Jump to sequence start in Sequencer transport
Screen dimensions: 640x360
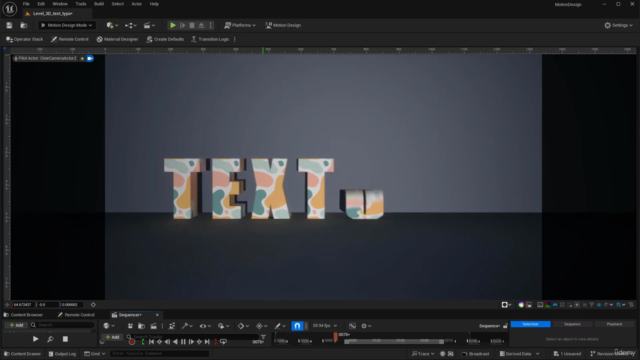151,342
